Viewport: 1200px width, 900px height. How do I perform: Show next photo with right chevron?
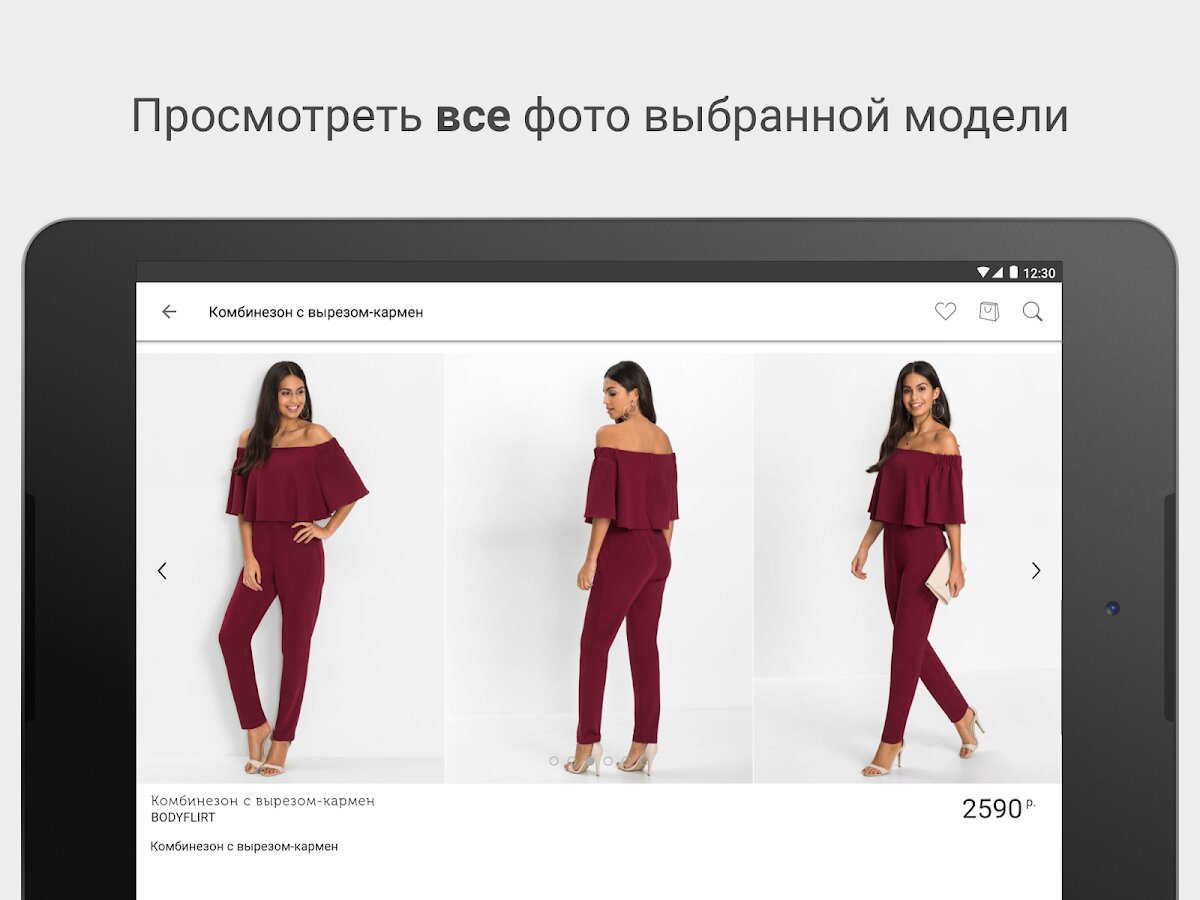pos(1036,571)
